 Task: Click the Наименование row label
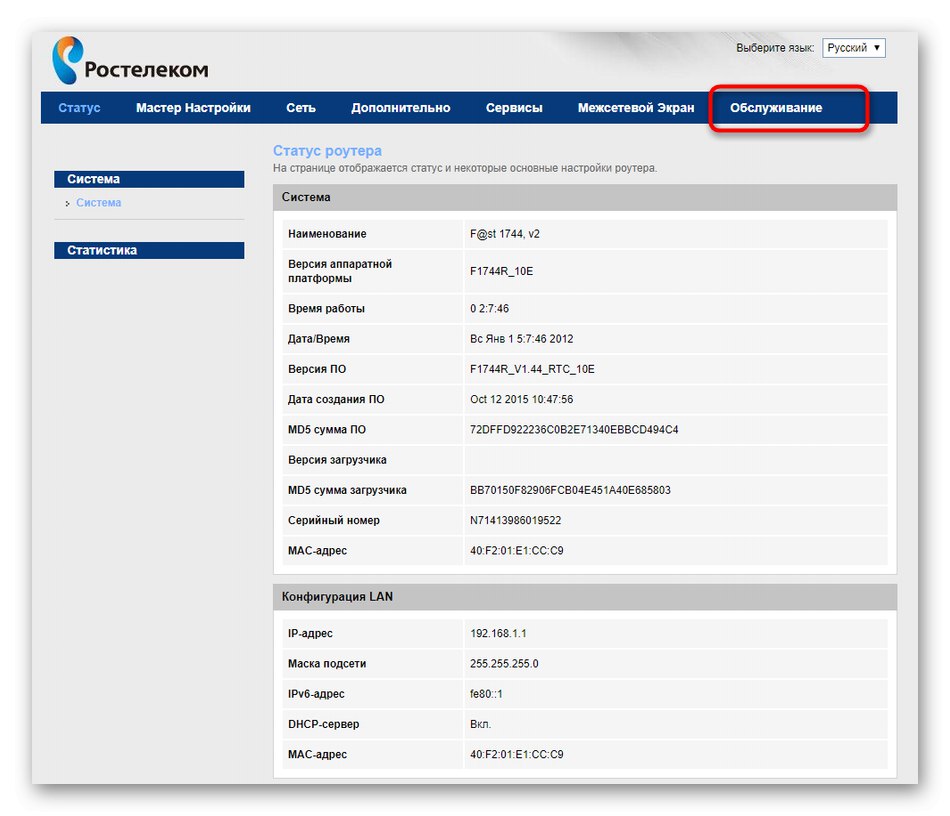click(x=327, y=234)
